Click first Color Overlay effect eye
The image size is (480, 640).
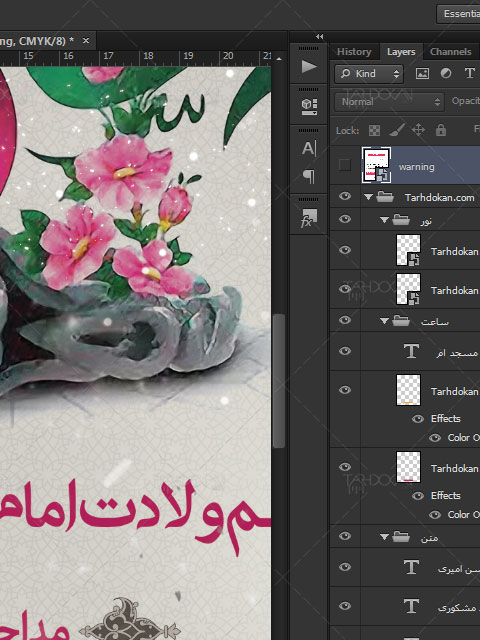(435, 438)
